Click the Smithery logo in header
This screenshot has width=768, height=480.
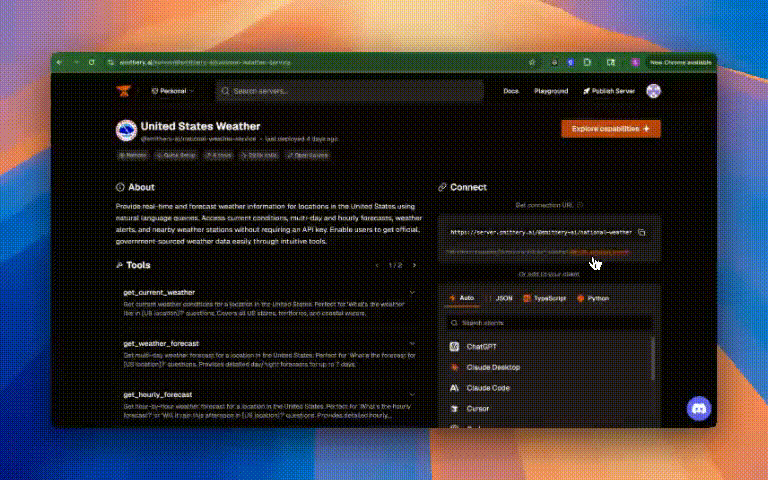(123, 91)
